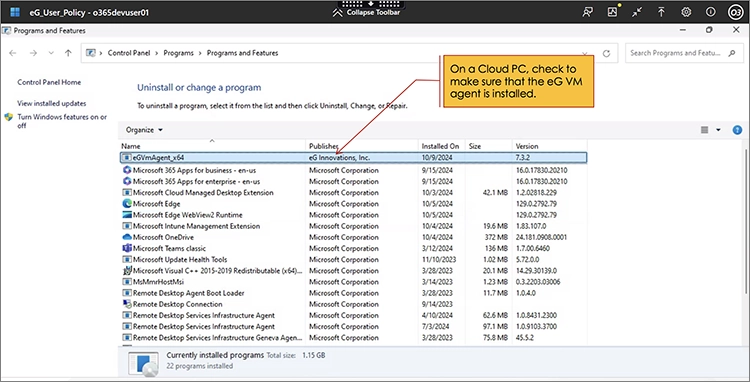
Task: Select the Microsoft OneDrive cloud icon
Action: click(127, 237)
